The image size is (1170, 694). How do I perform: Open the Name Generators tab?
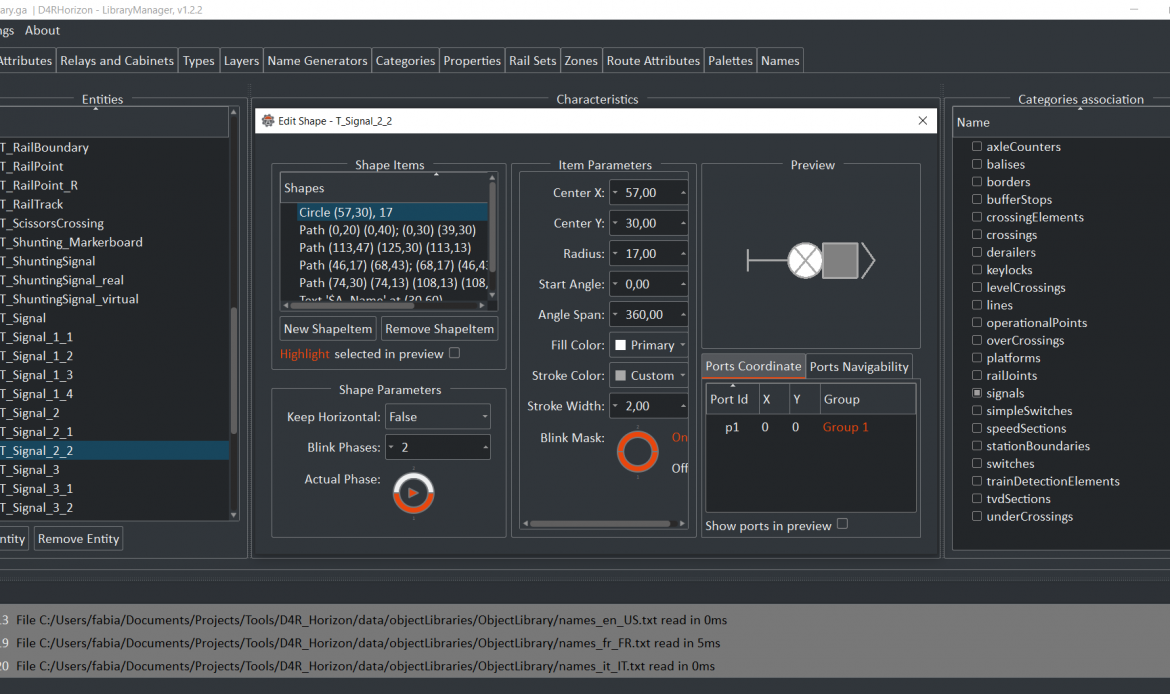(x=317, y=61)
